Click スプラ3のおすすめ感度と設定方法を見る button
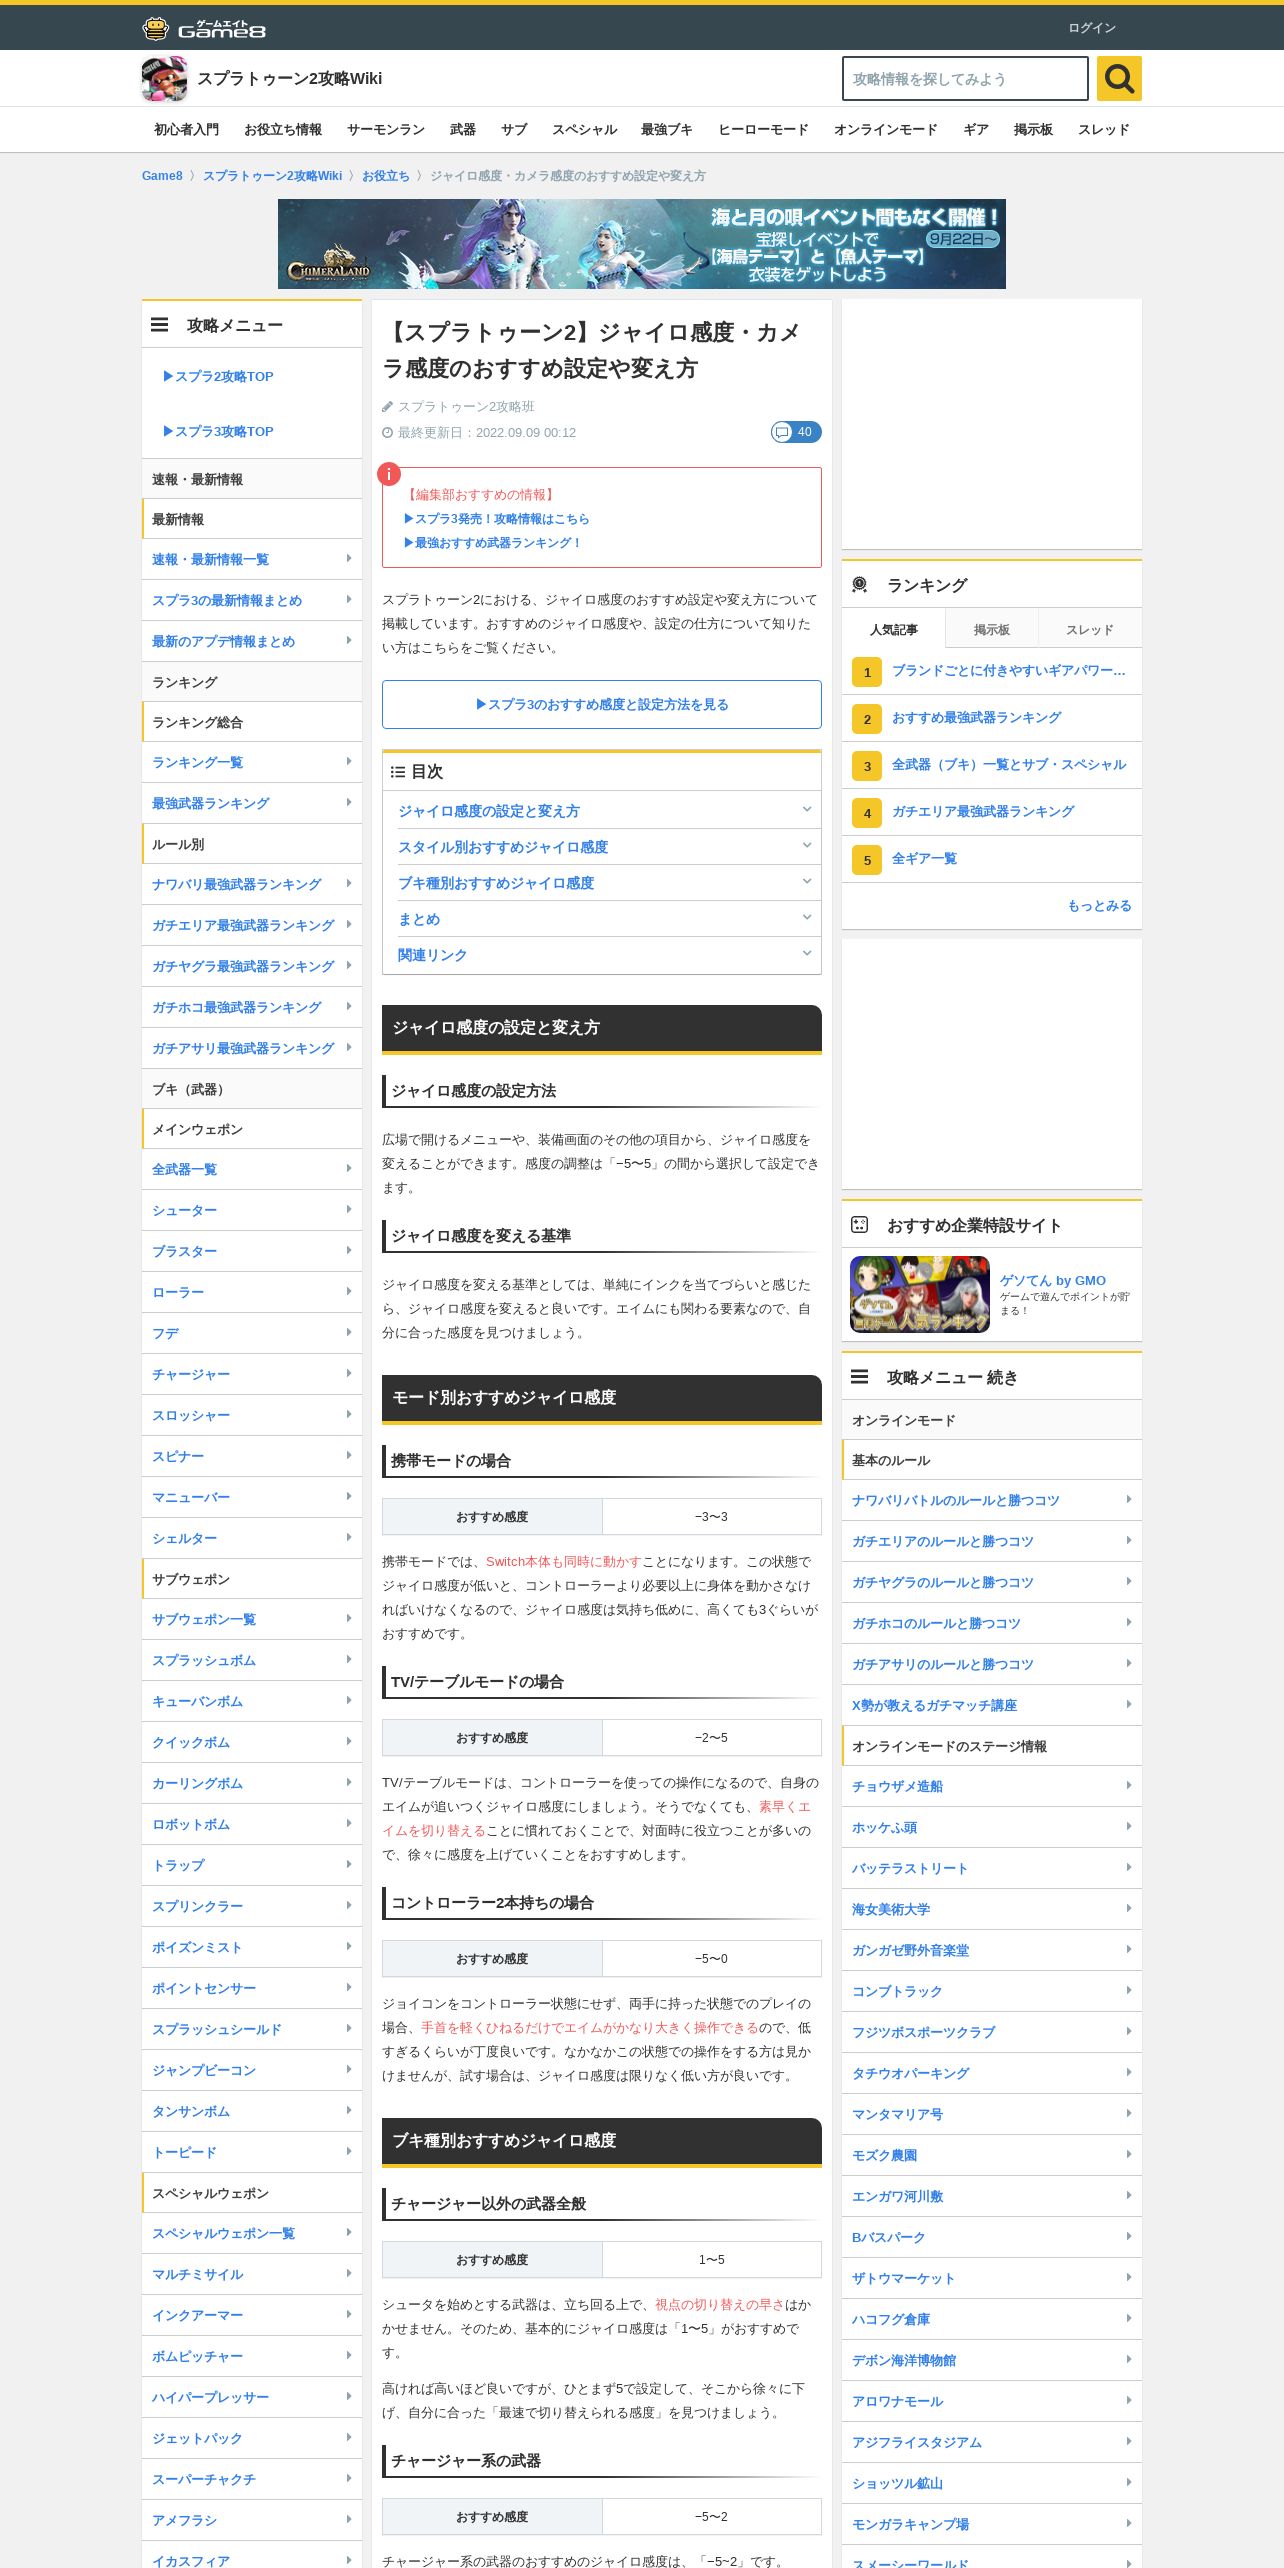Image resolution: width=1284 pixels, height=2568 pixels. [602, 705]
